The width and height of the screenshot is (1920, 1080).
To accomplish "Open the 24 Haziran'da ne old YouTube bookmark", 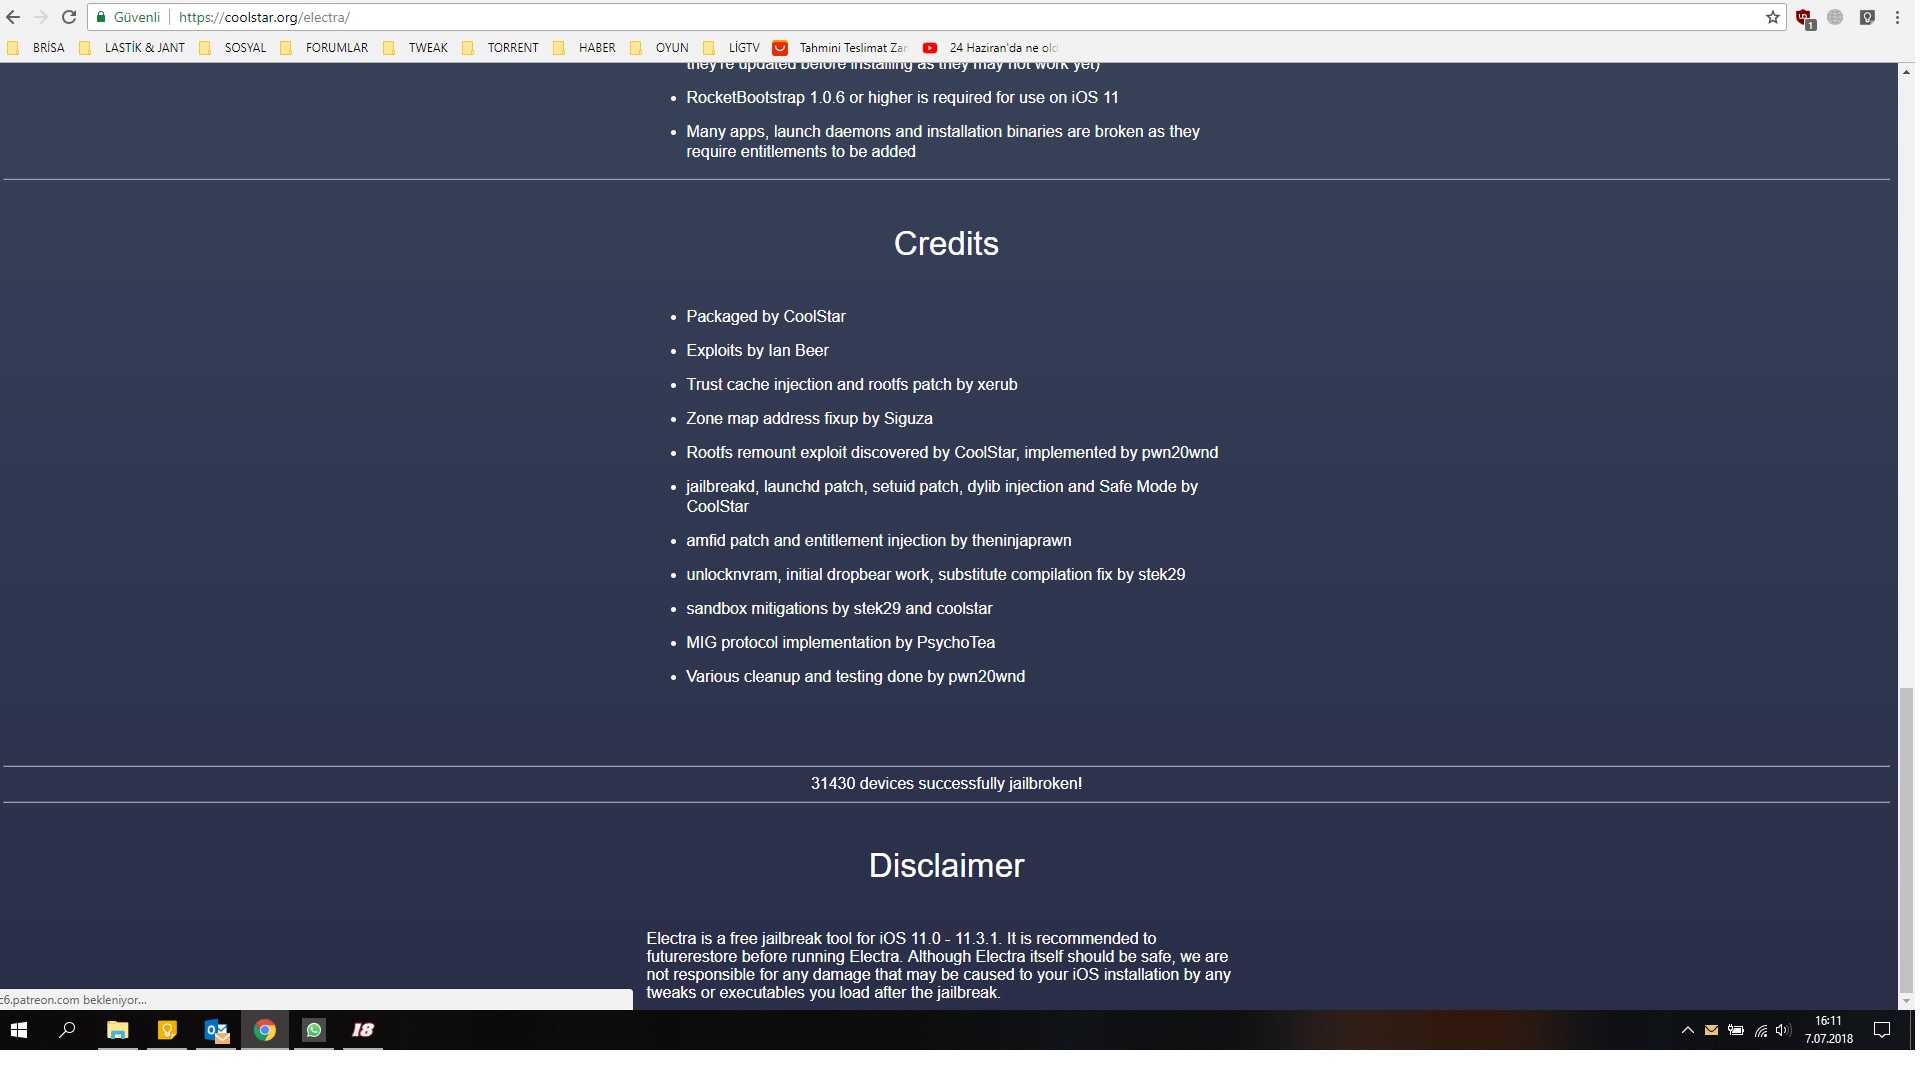I will coord(991,47).
